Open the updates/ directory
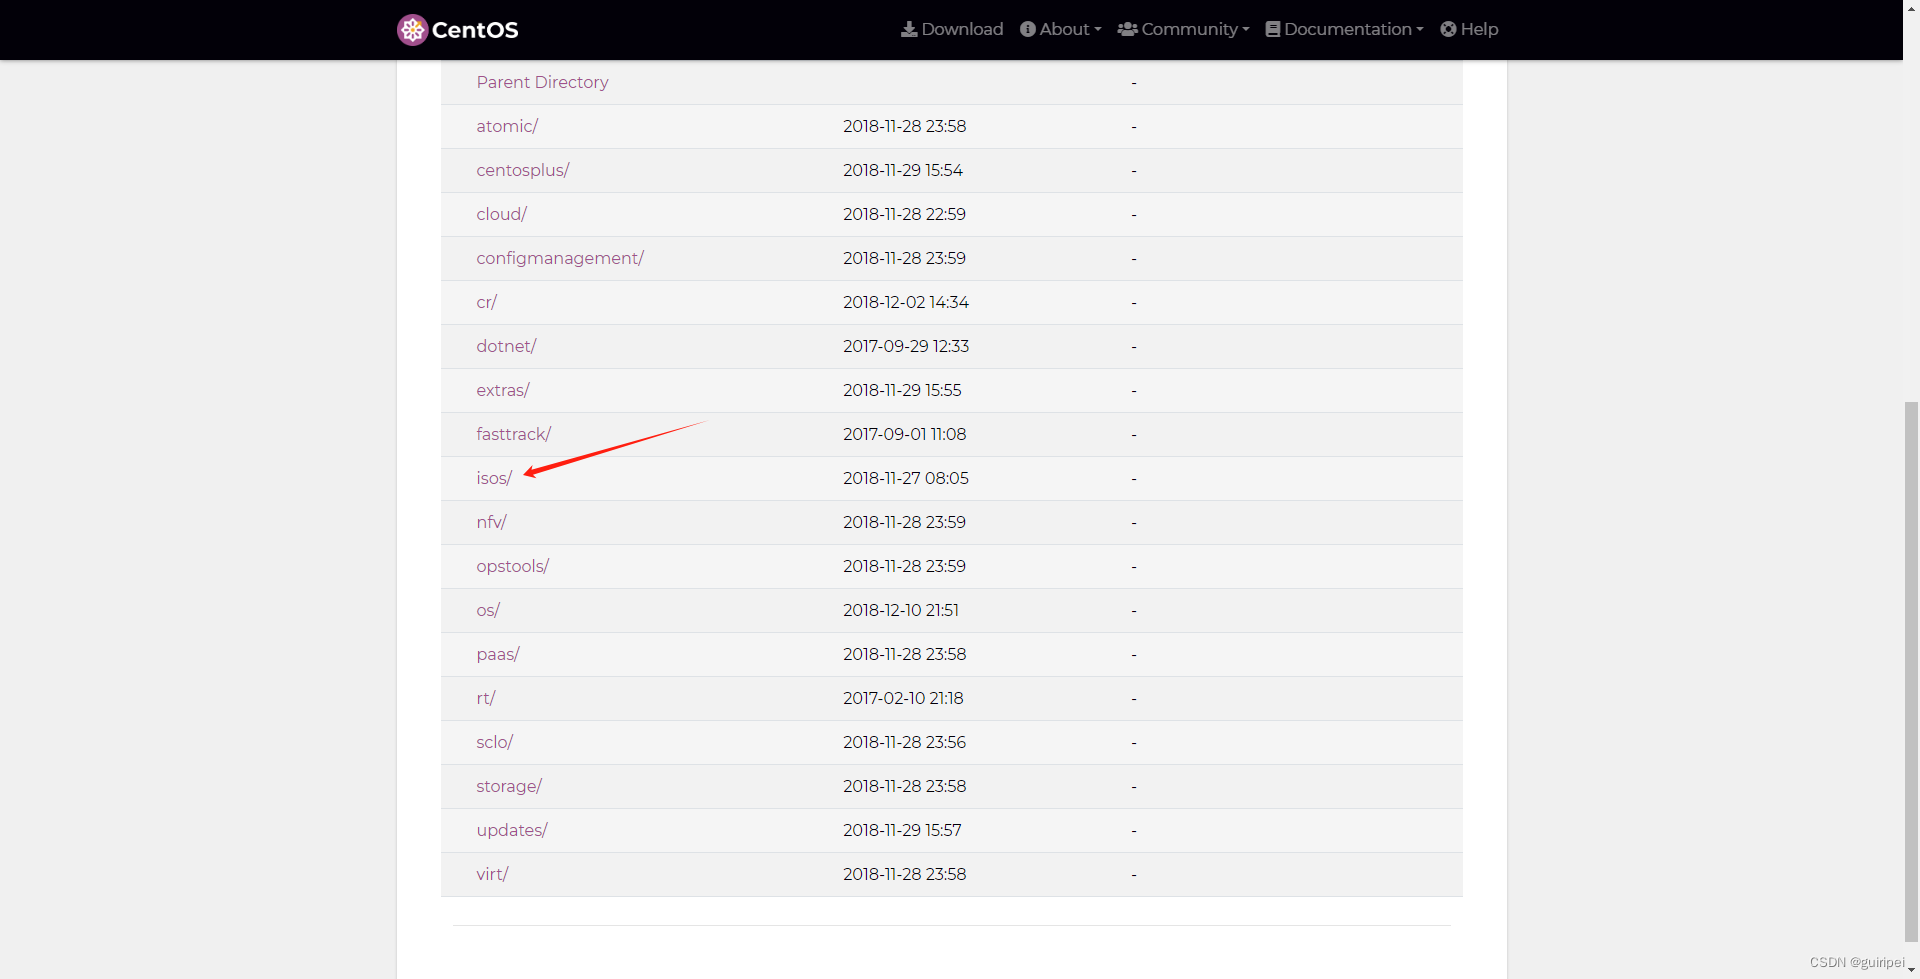The height and width of the screenshot is (979, 1920). point(511,830)
